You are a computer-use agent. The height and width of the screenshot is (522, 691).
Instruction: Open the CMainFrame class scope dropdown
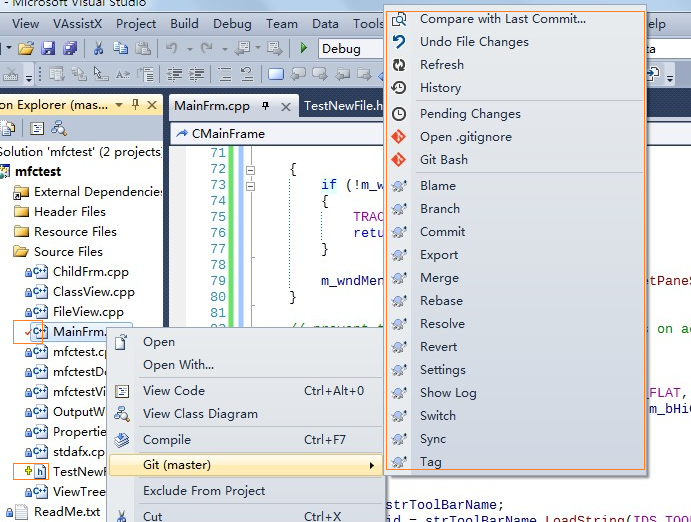point(277,133)
